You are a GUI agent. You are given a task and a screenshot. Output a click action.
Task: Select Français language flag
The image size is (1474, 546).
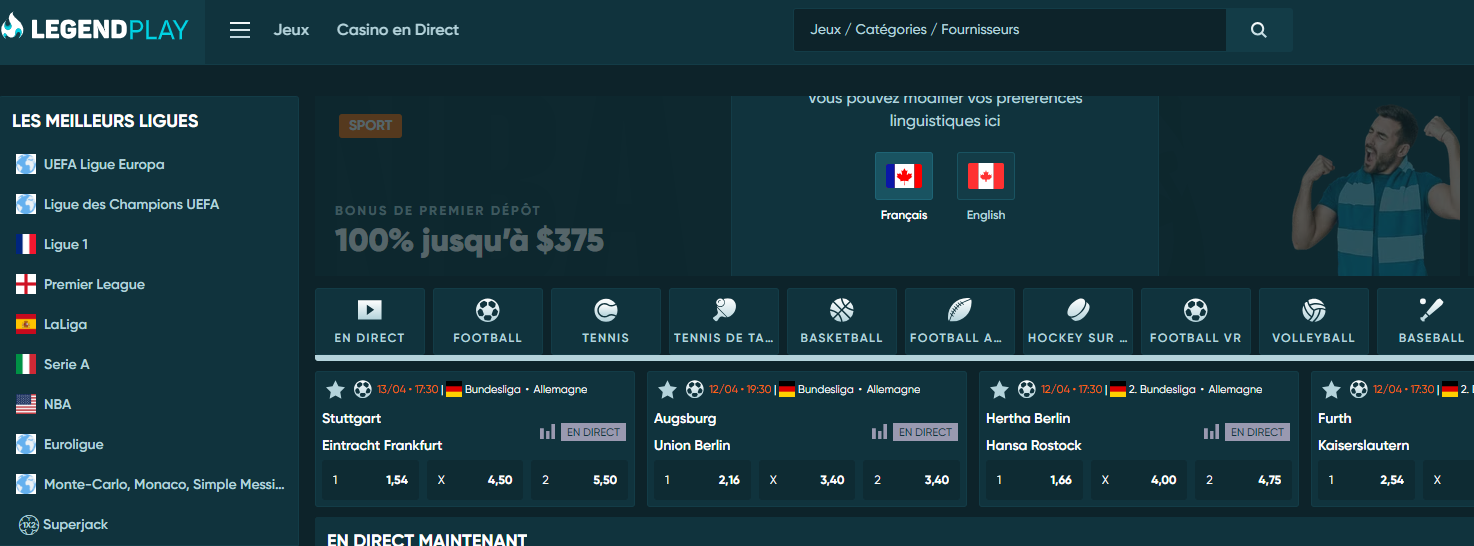(903, 177)
